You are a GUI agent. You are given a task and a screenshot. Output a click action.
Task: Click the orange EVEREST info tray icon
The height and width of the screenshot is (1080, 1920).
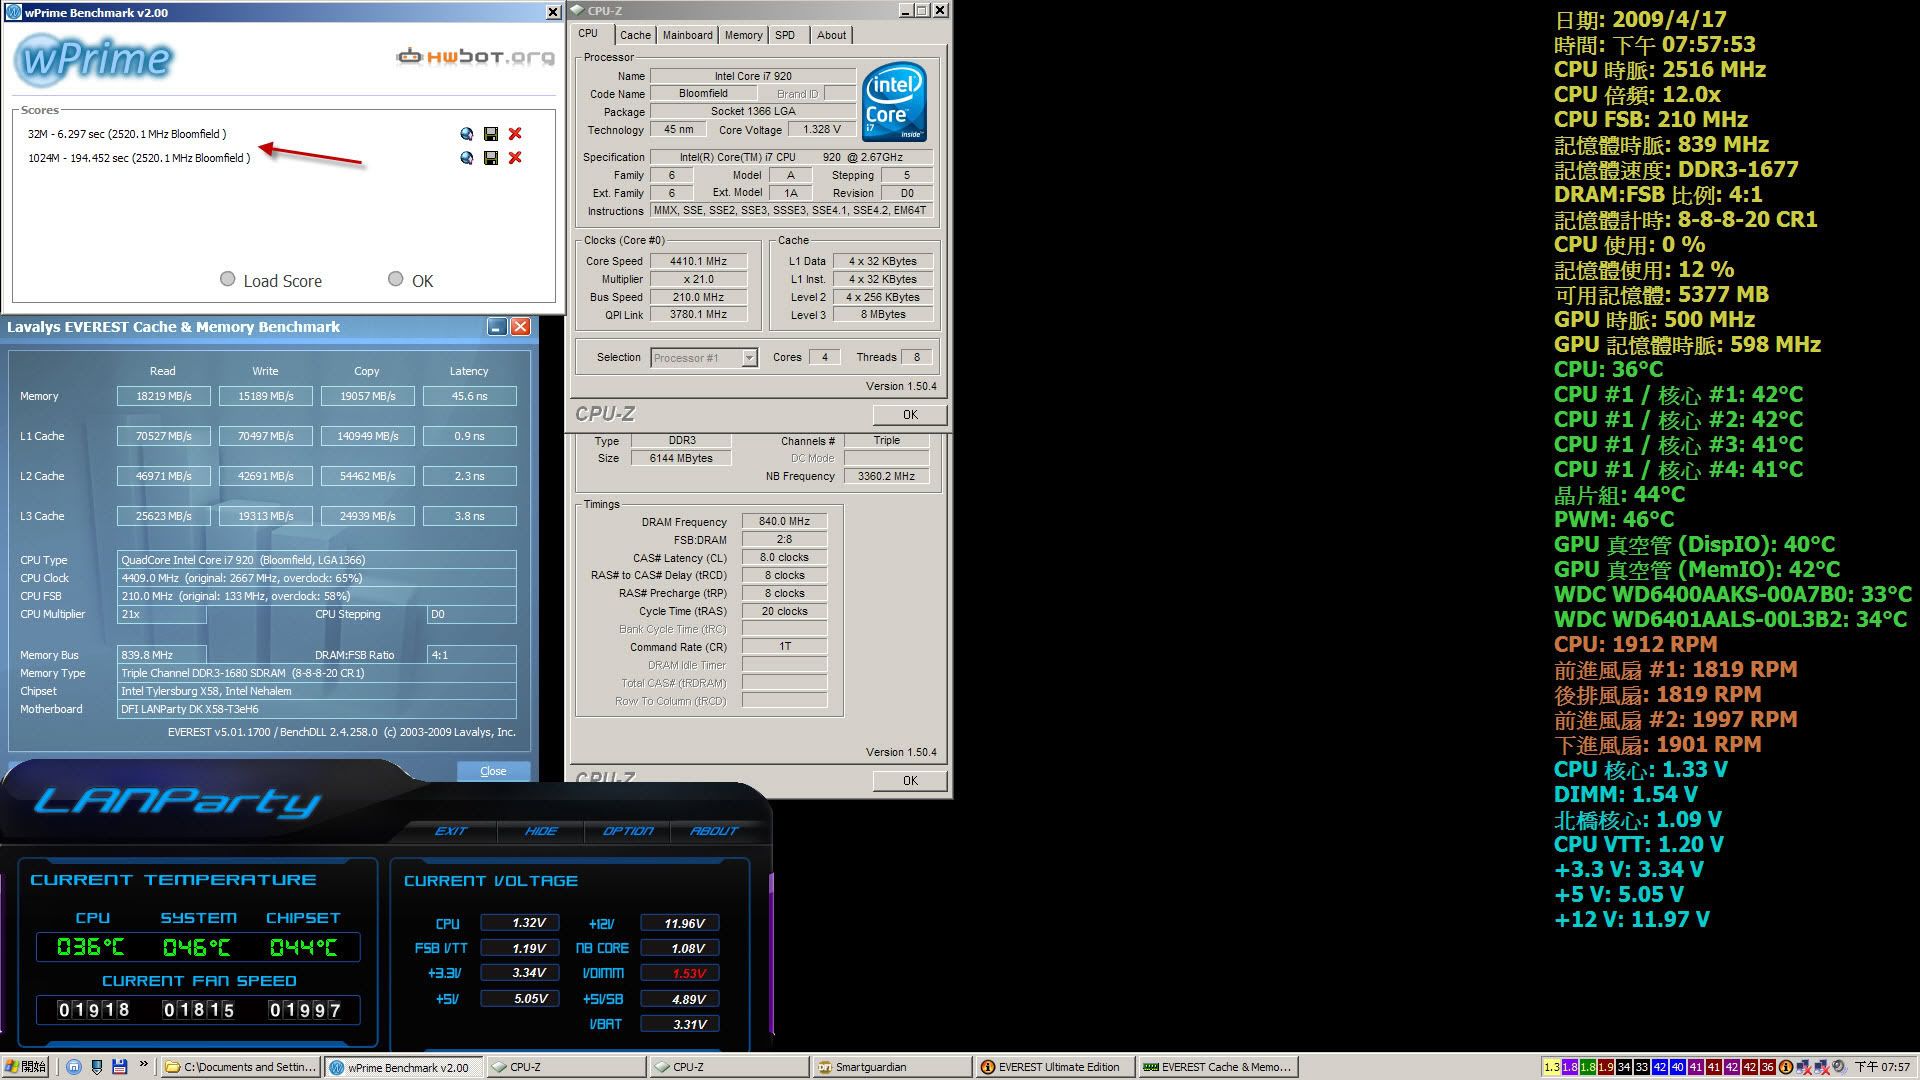[1786, 1067]
